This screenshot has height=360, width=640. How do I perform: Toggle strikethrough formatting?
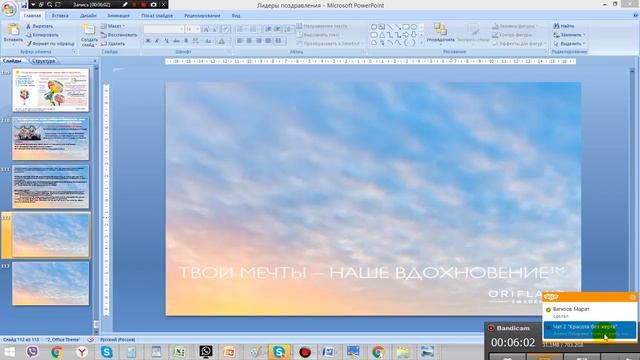tap(176, 41)
